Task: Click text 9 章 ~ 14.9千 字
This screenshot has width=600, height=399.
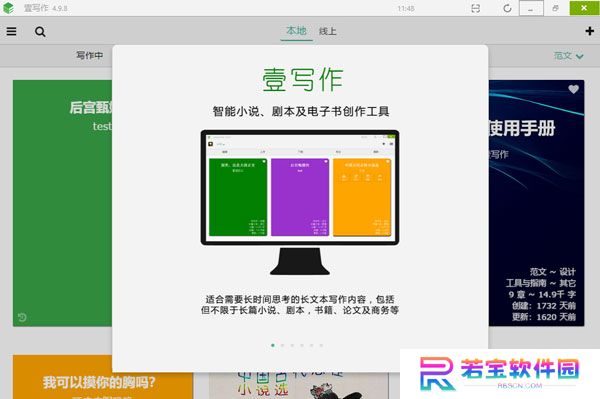Action: (x=542, y=294)
